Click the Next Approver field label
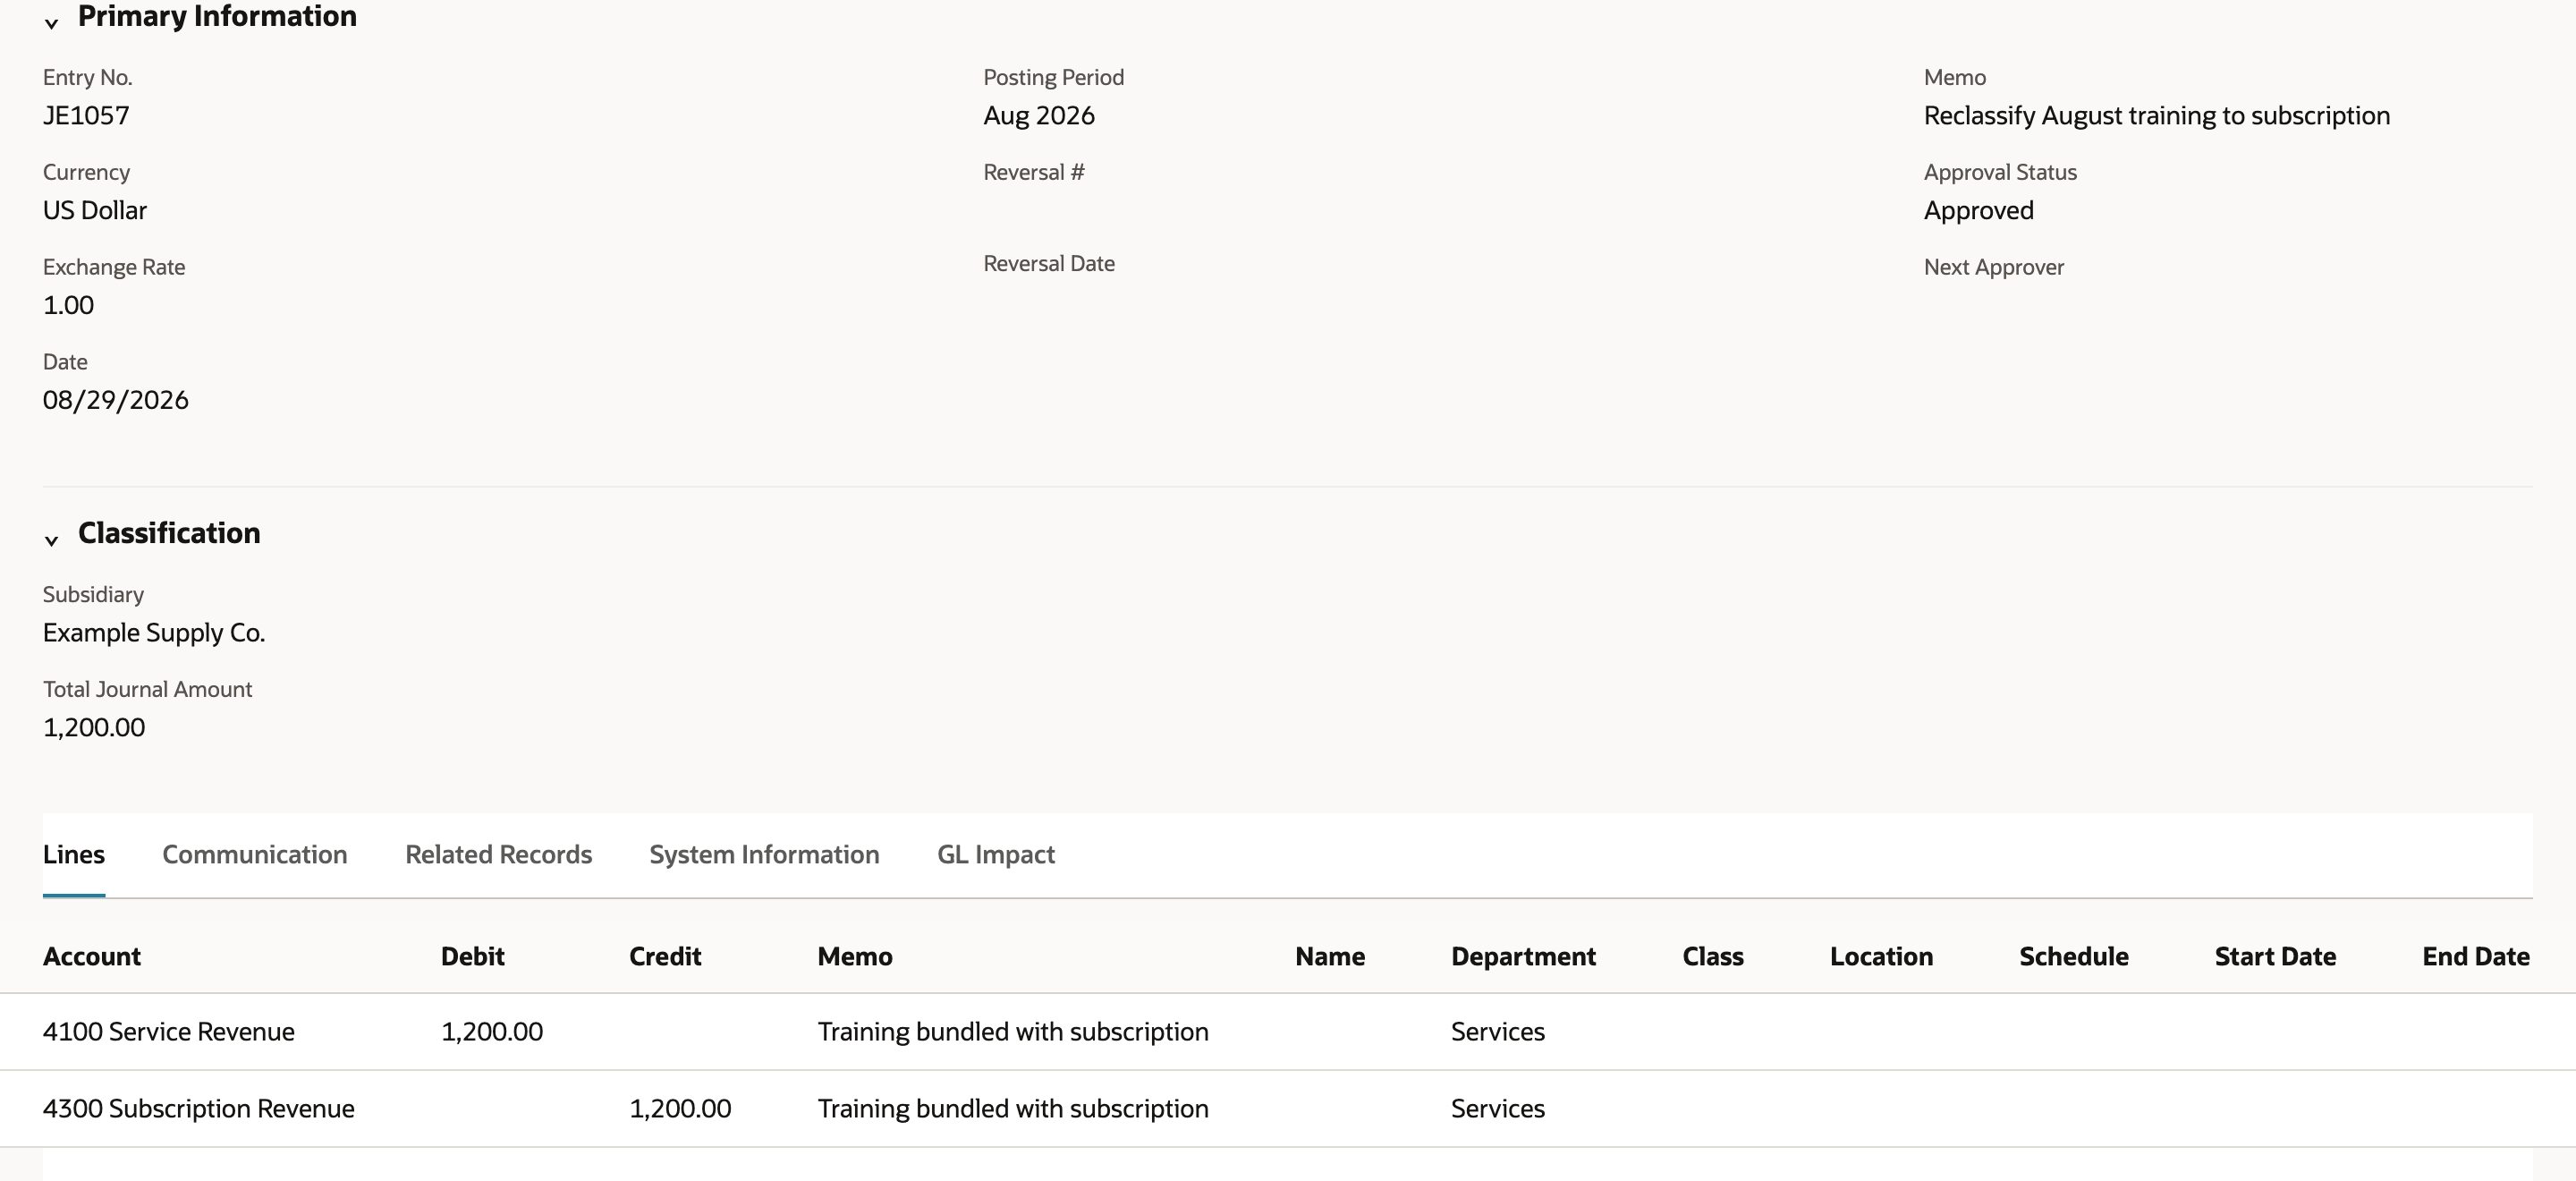 [x=1994, y=267]
